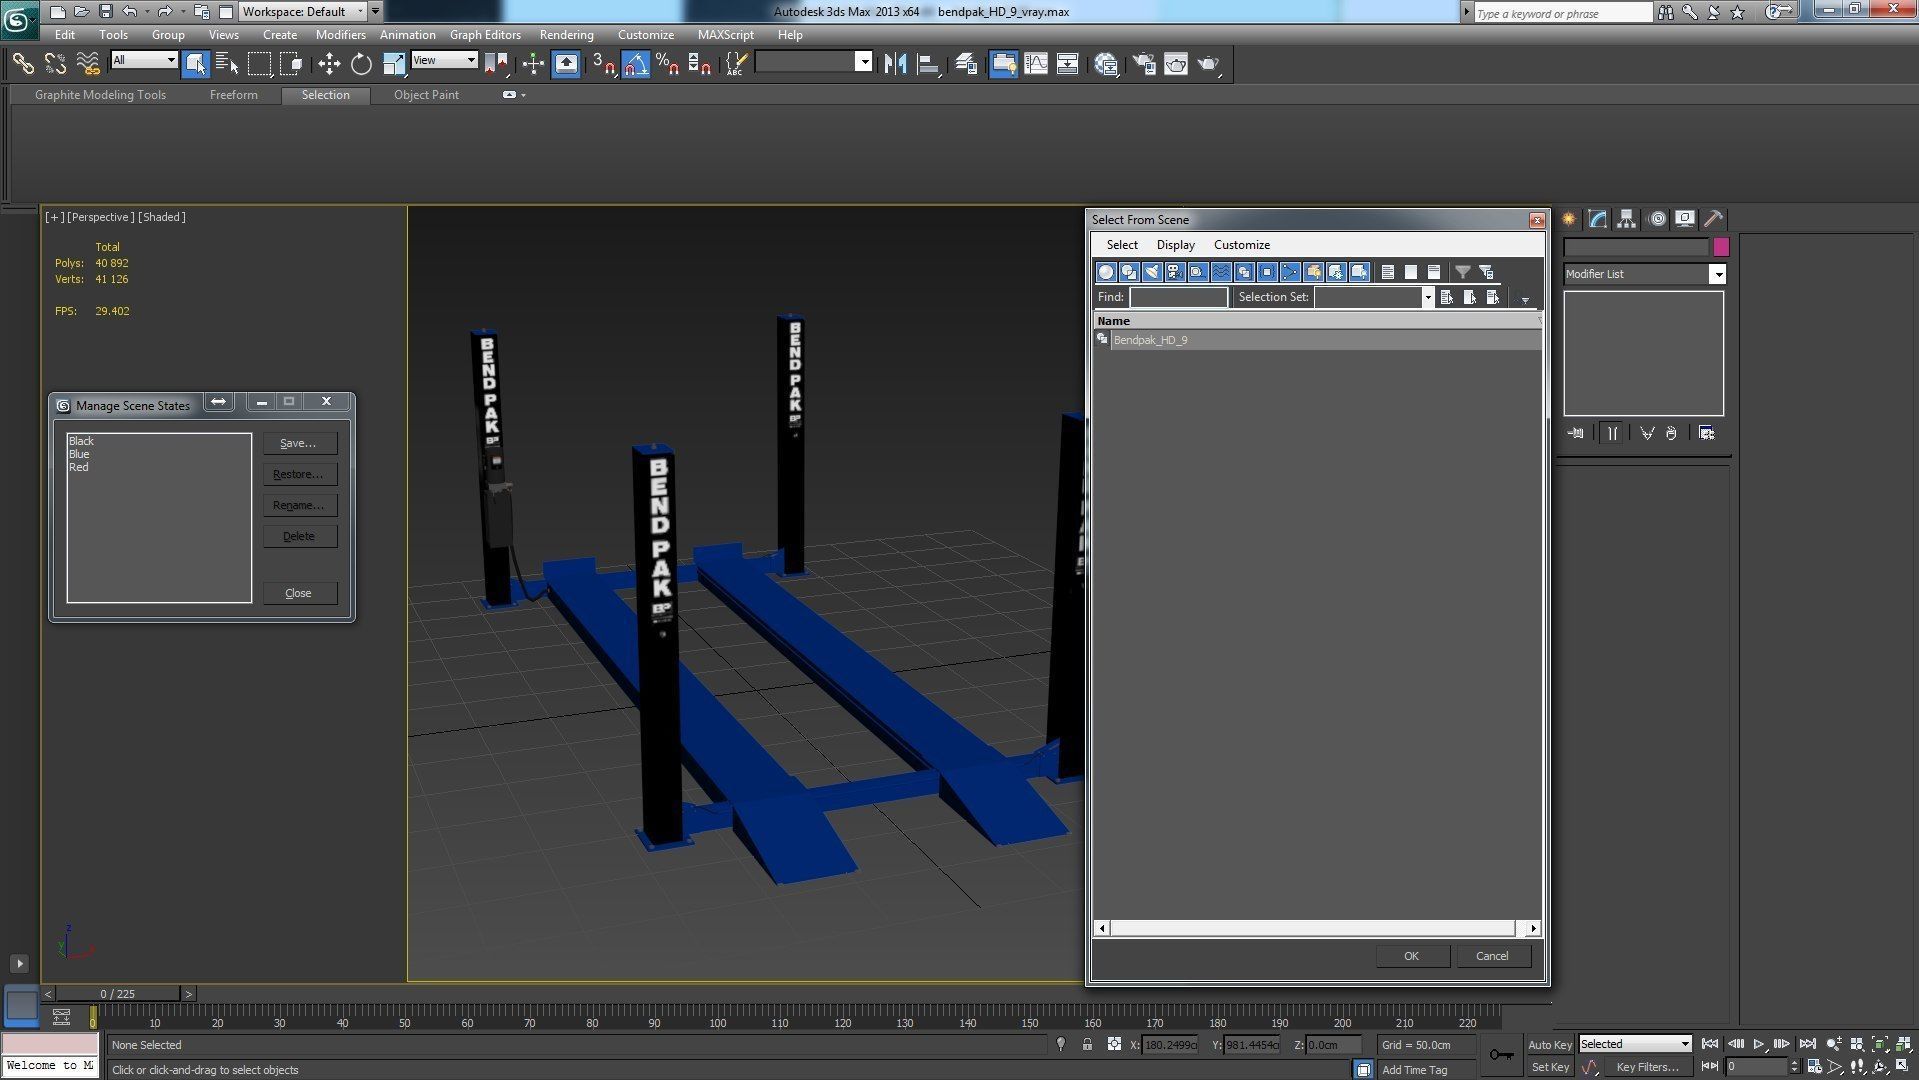Open the Workspace Default dropdown
Viewport: 1919px width, 1080px height.
304,12
